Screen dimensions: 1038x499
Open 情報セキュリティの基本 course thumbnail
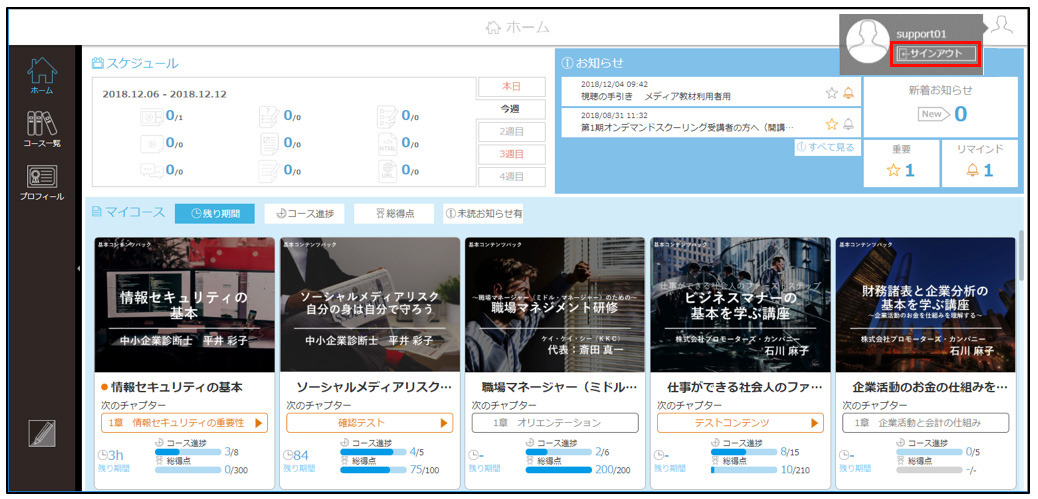(x=185, y=304)
